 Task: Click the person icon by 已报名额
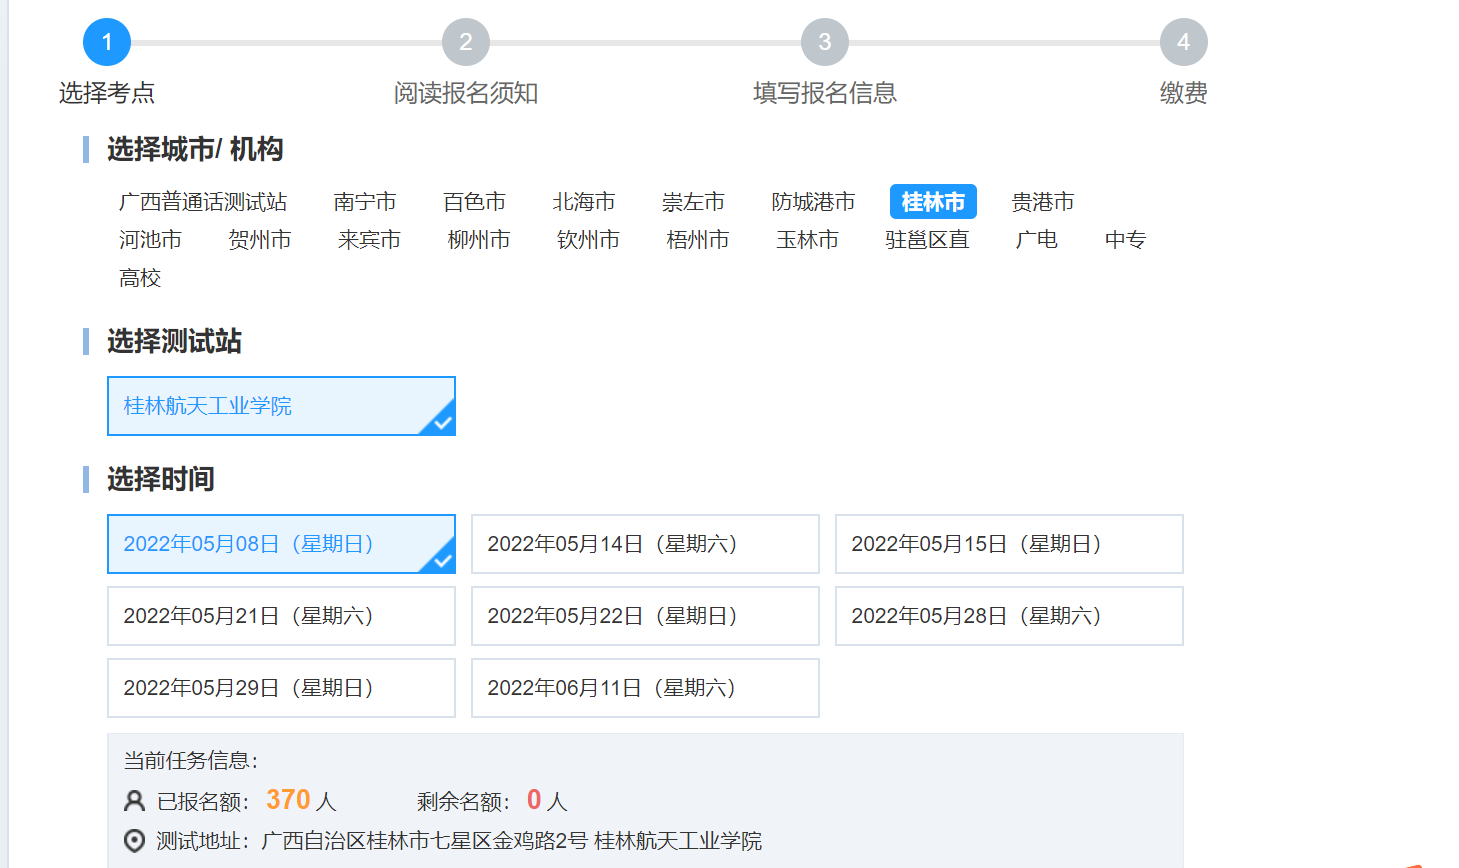tap(134, 801)
